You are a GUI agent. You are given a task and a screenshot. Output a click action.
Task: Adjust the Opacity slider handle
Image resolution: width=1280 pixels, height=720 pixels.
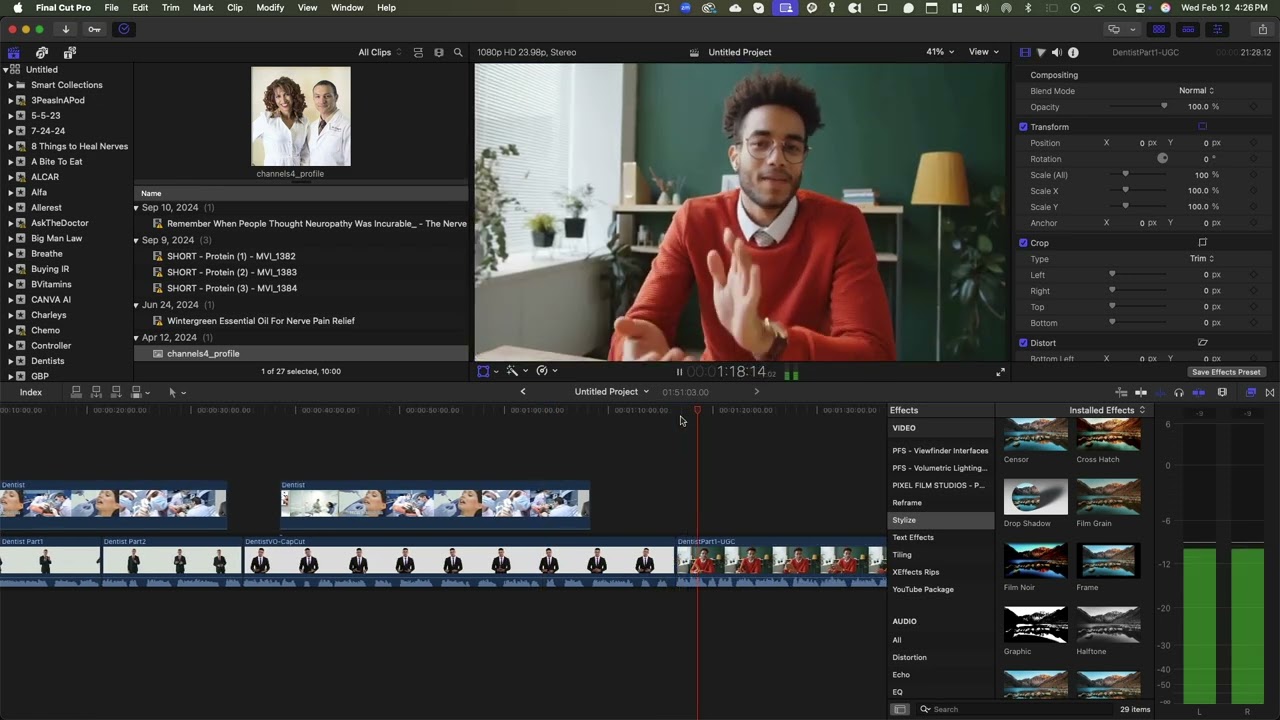(1164, 106)
